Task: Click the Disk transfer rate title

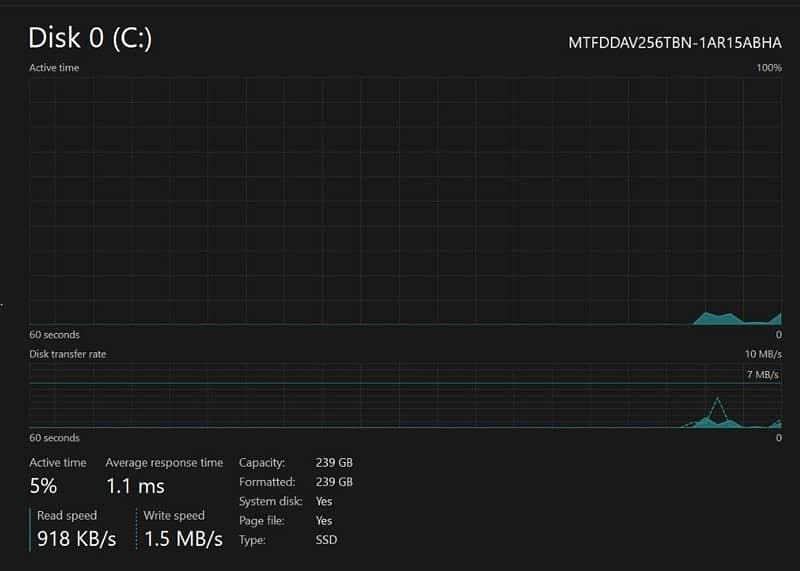Action: tap(68, 354)
